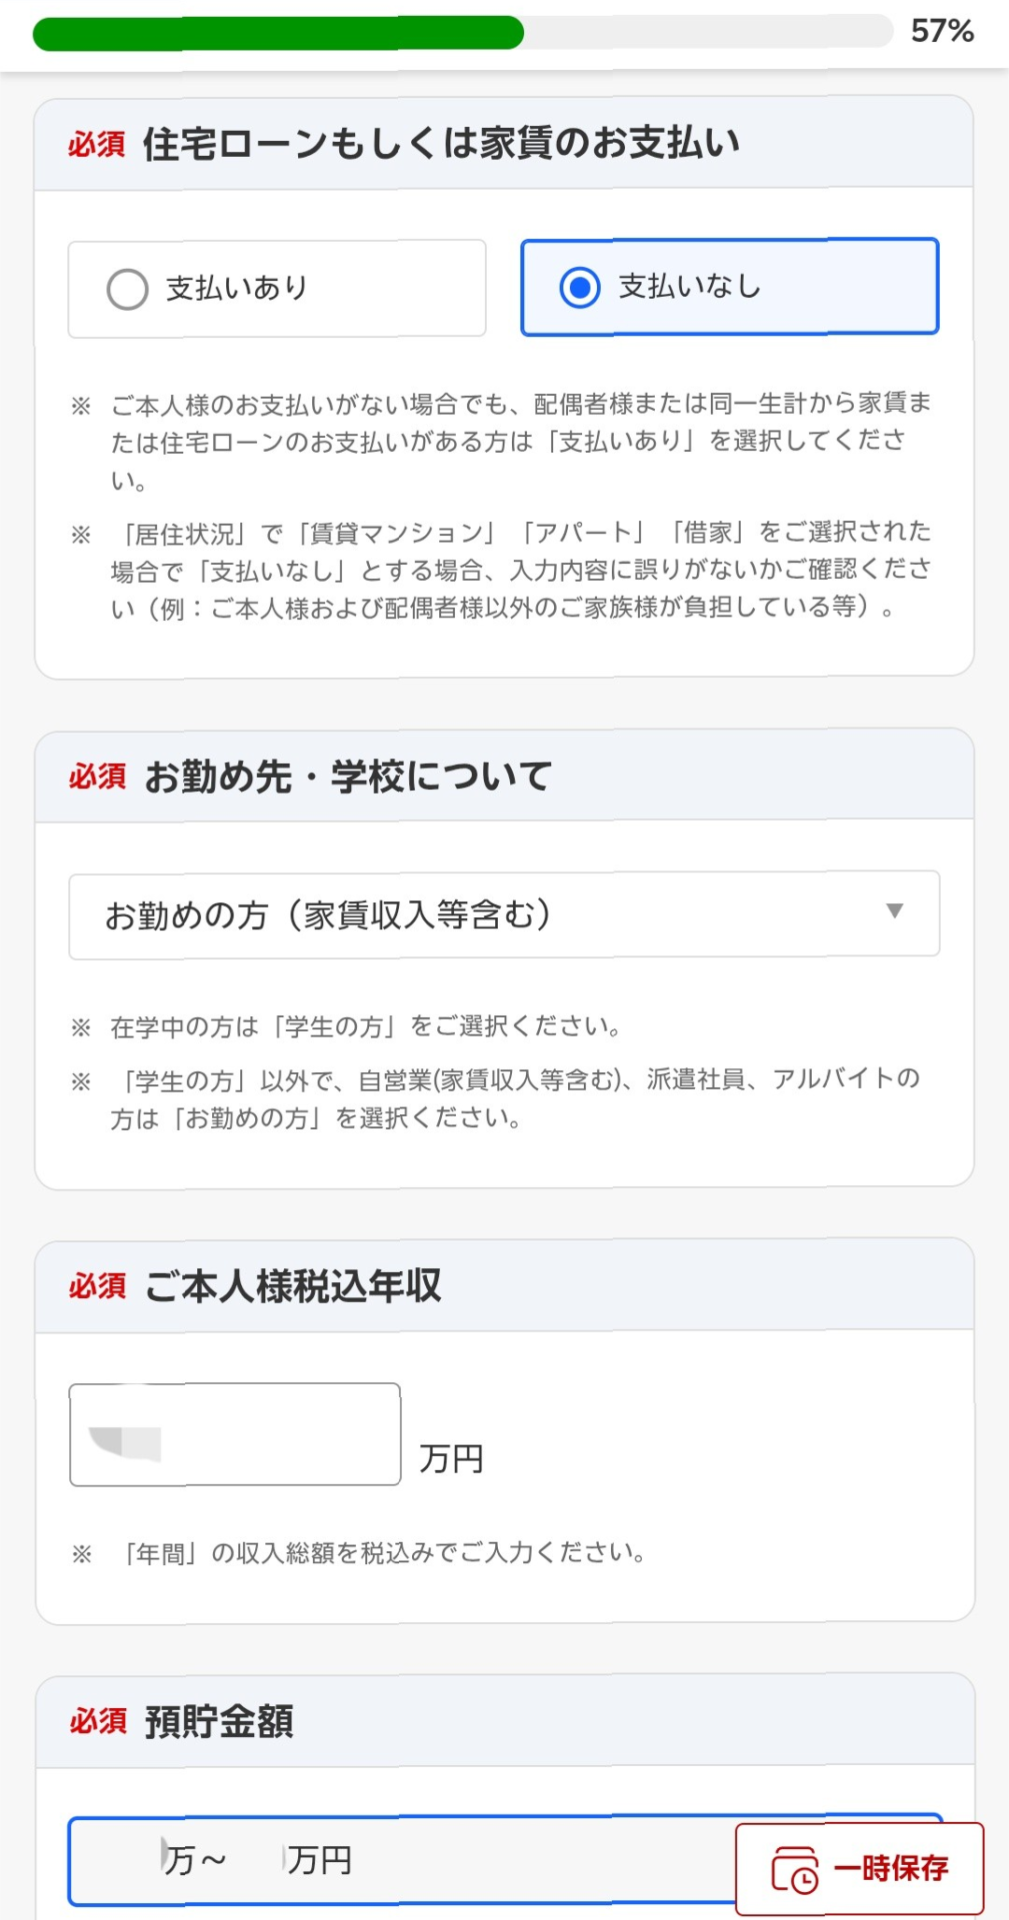
Task: Click the arrow on the employment dropdown
Action: [894, 911]
